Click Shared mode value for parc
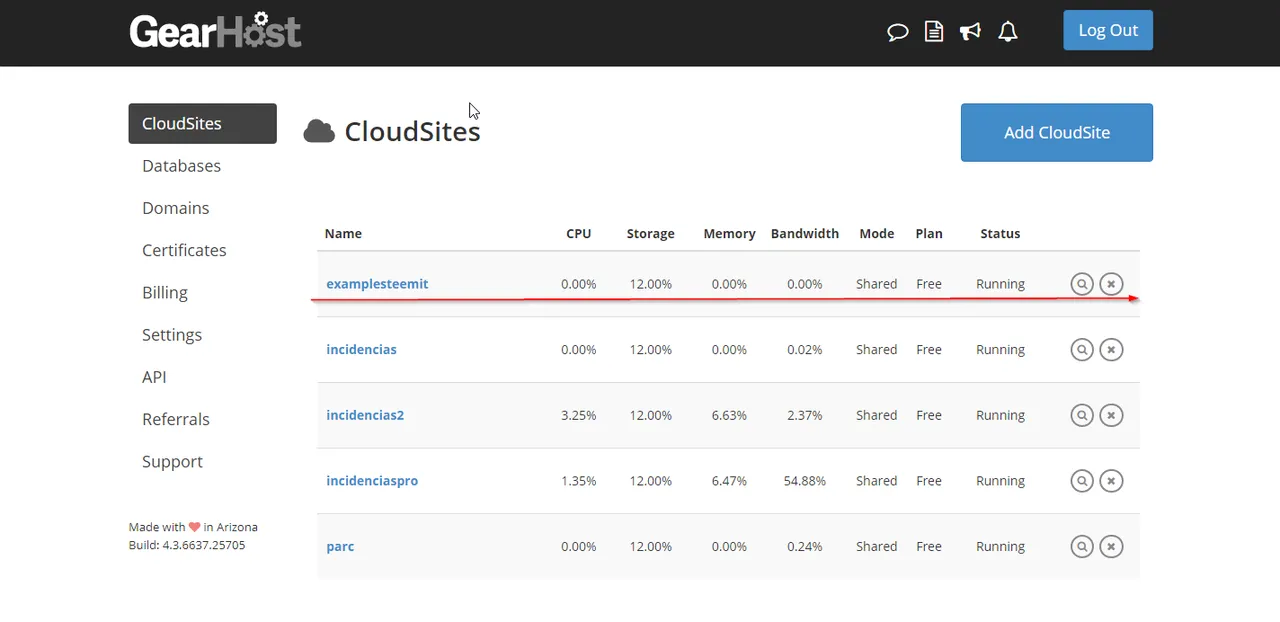 (876, 547)
